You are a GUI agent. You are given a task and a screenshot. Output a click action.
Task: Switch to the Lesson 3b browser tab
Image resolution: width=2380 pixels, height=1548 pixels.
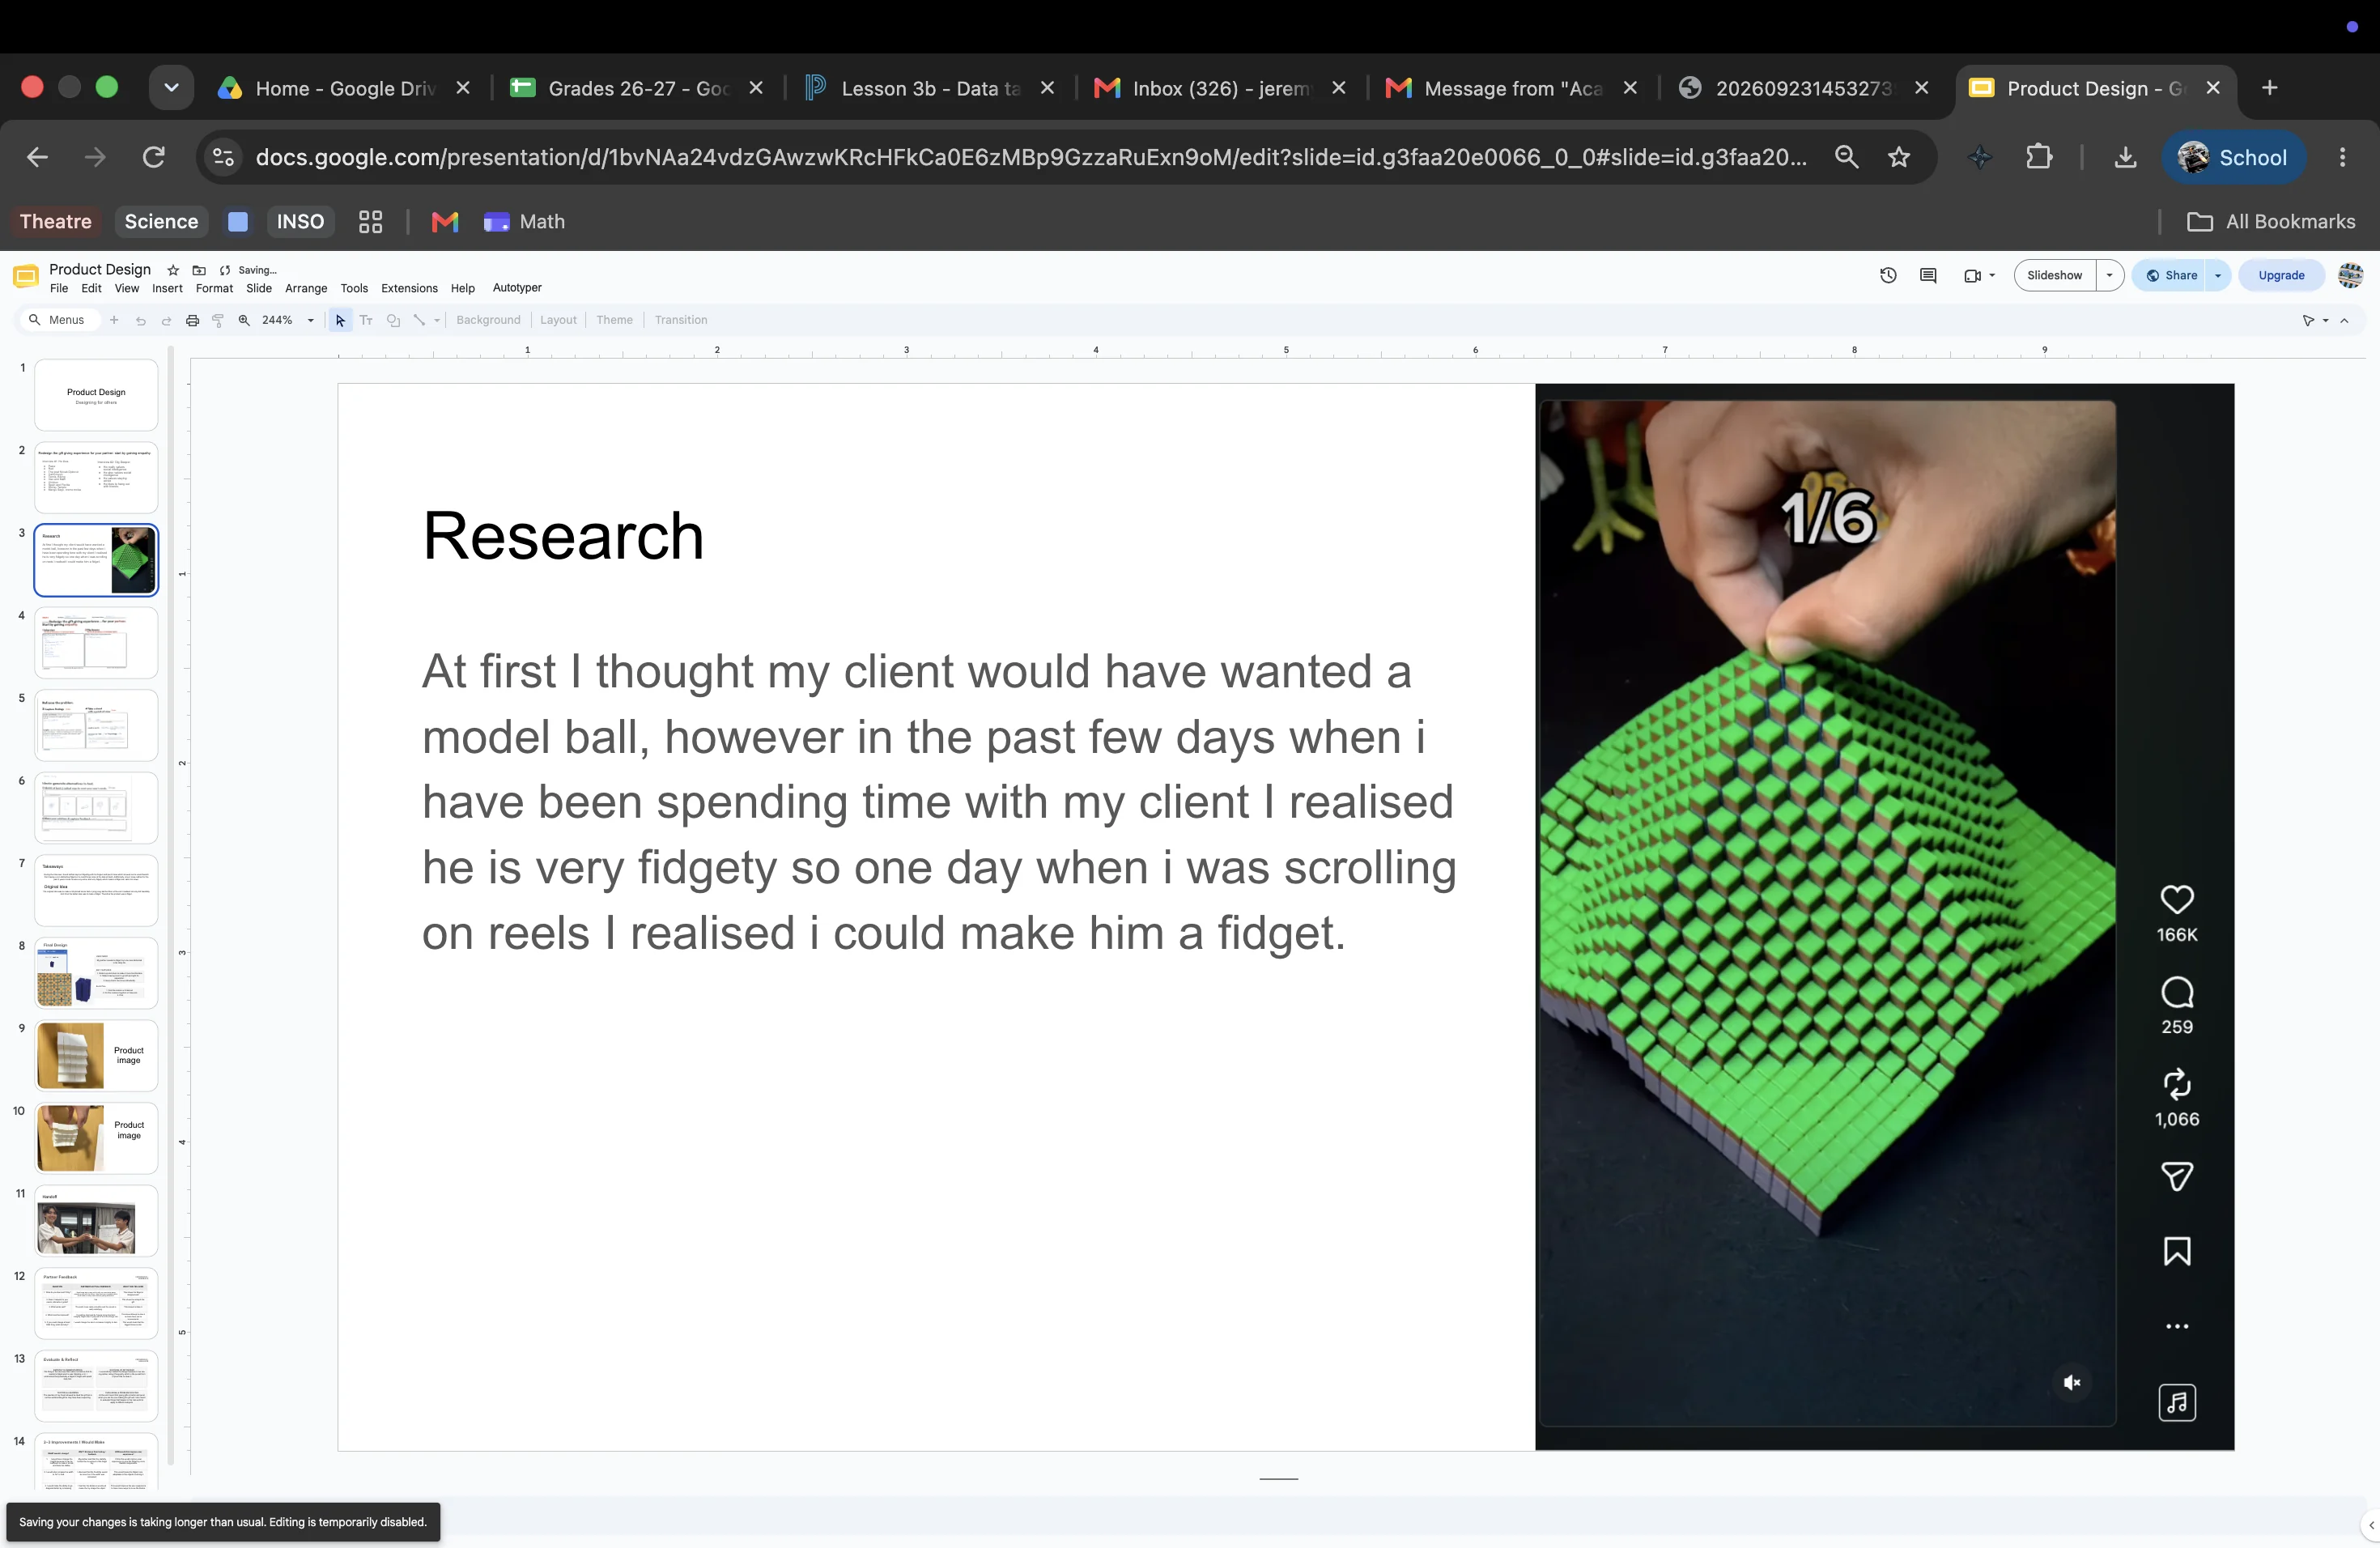[x=929, y=88]
